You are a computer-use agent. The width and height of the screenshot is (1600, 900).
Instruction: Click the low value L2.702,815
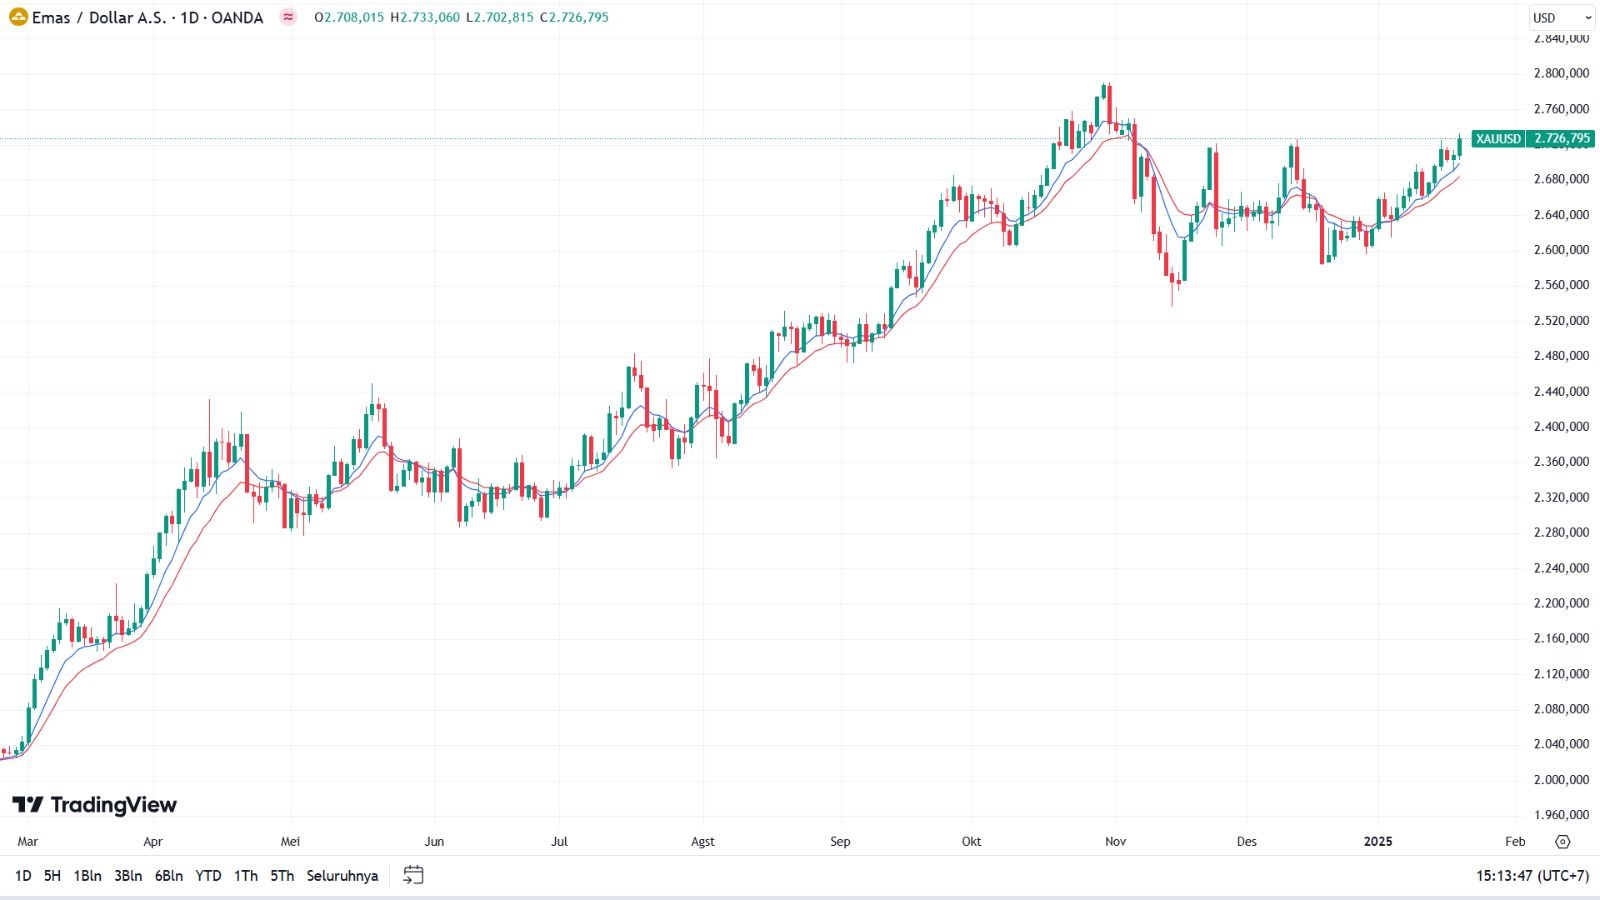500,17
